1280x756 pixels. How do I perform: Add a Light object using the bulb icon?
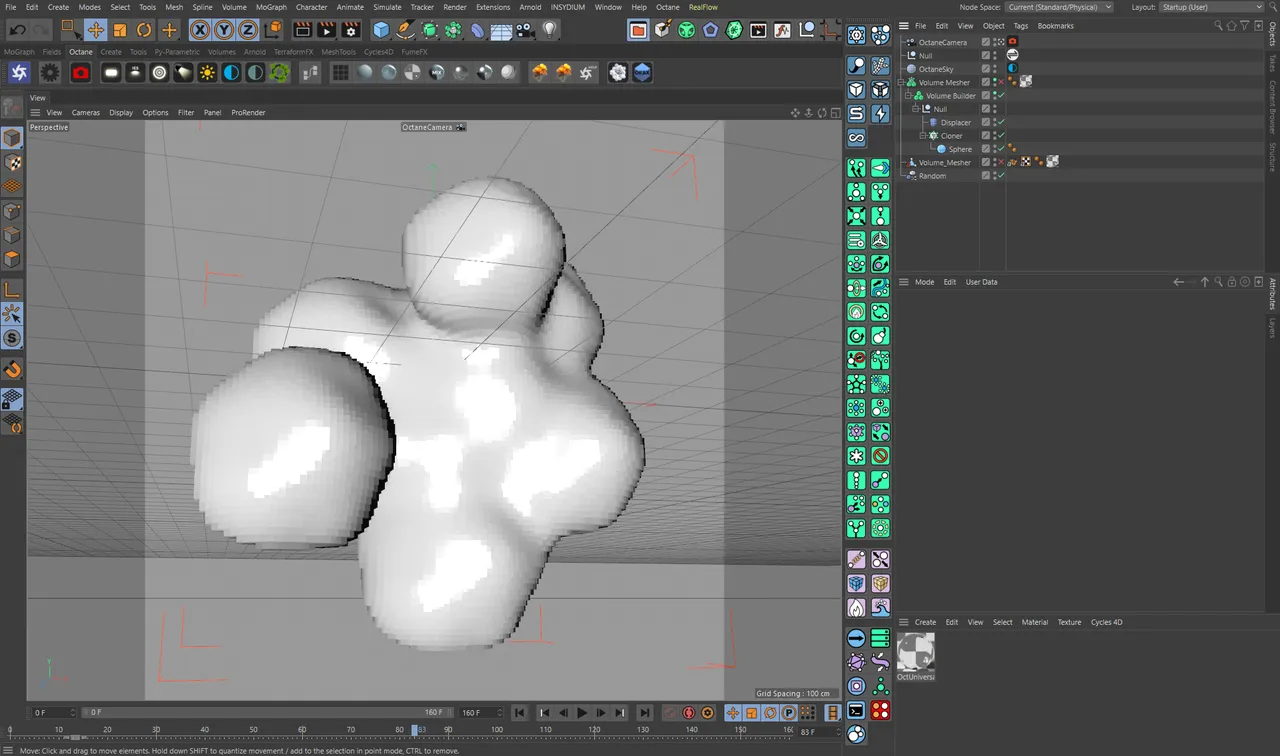coord(549,30)
